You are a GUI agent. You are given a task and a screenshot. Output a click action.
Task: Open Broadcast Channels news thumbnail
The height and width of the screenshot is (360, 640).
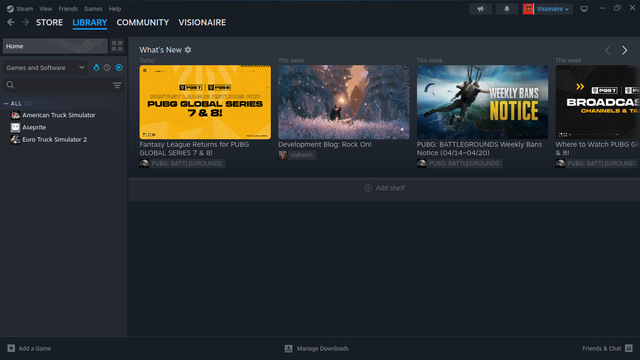click(598, 102)
